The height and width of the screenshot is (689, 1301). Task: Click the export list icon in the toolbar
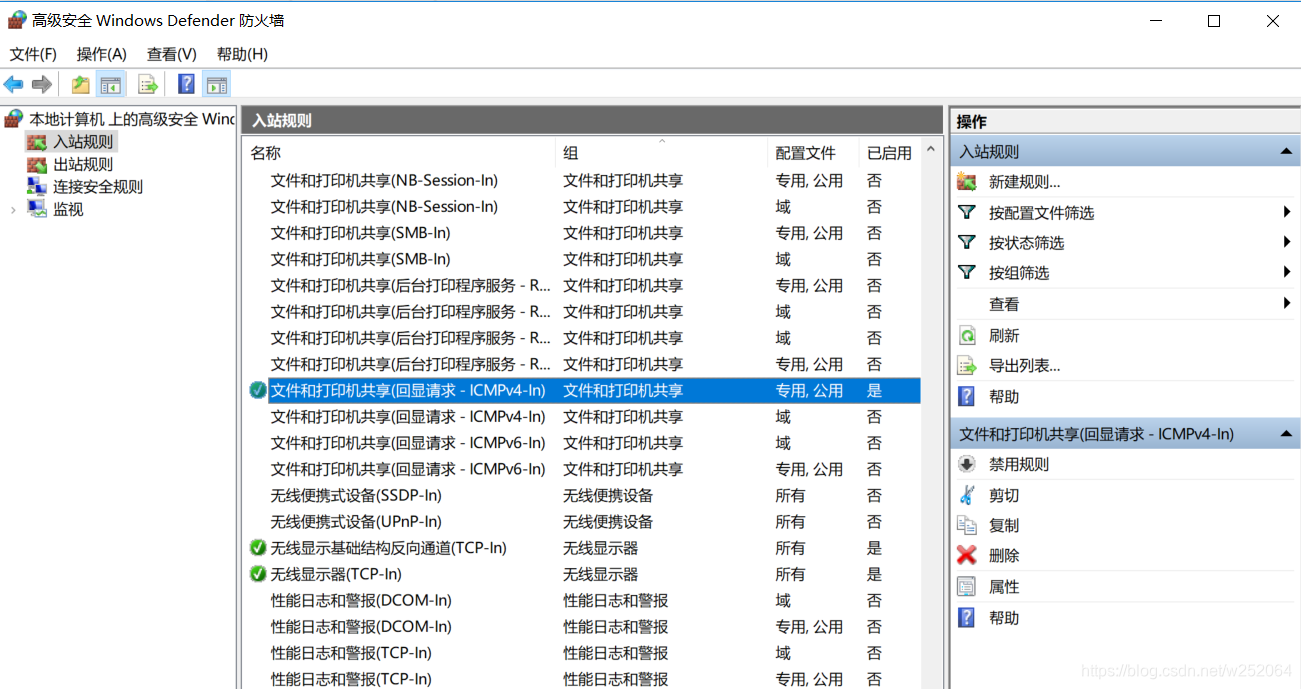[148, 85]
